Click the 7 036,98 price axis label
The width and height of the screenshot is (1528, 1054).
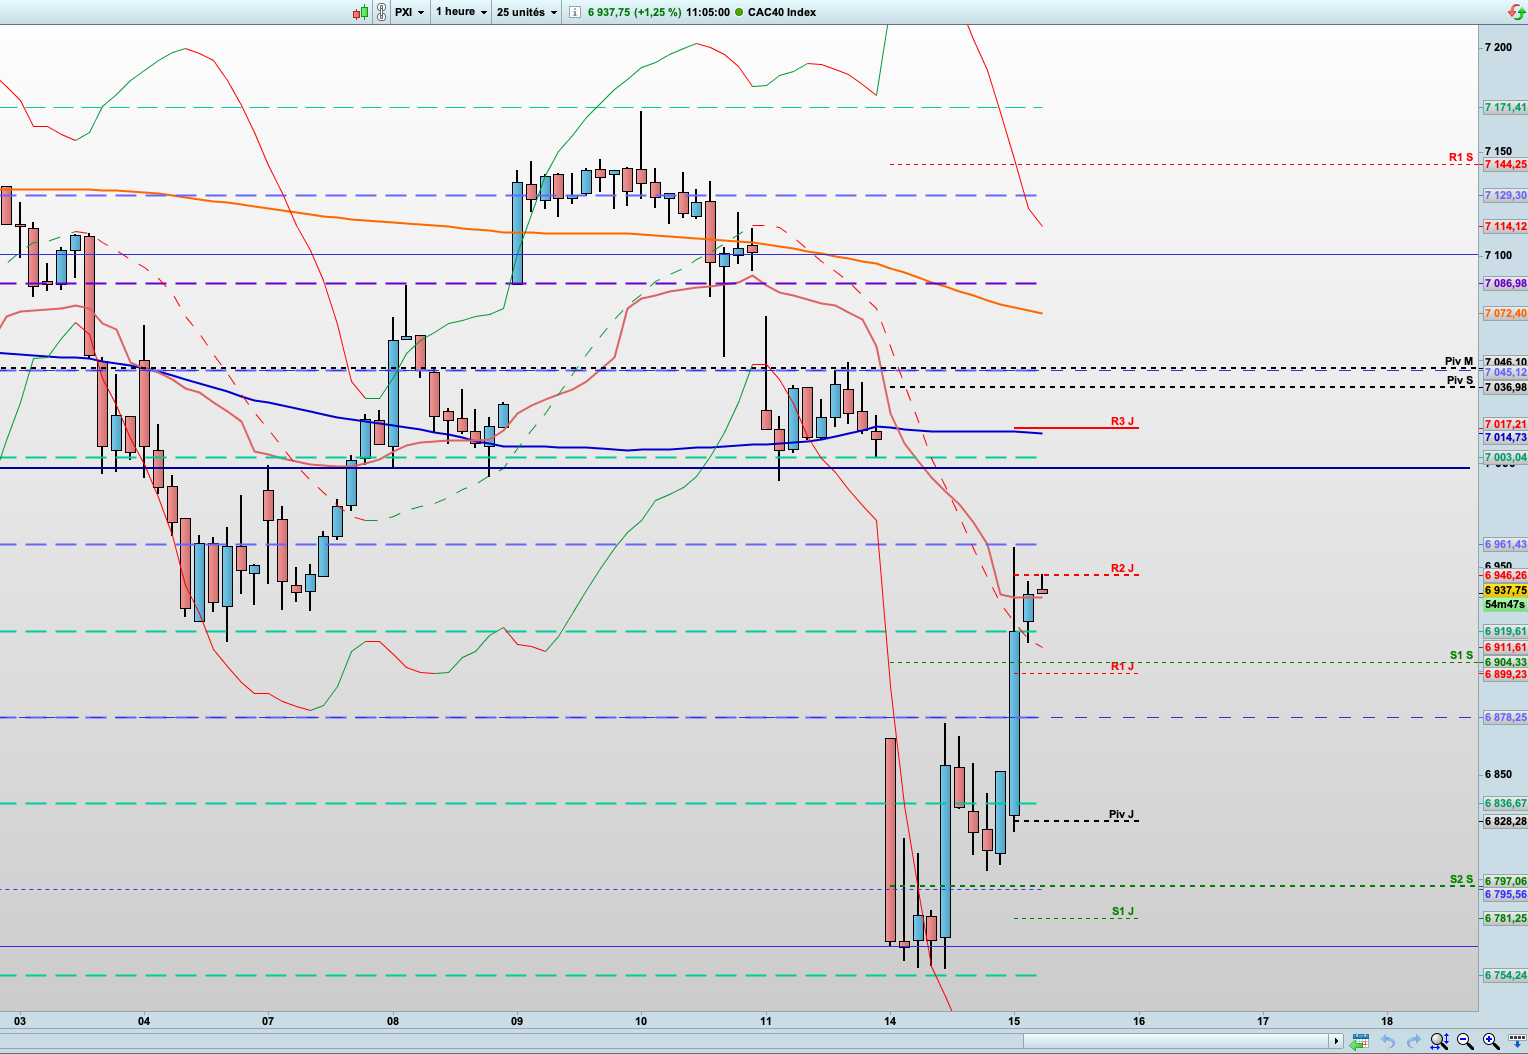pos(1505,387)
